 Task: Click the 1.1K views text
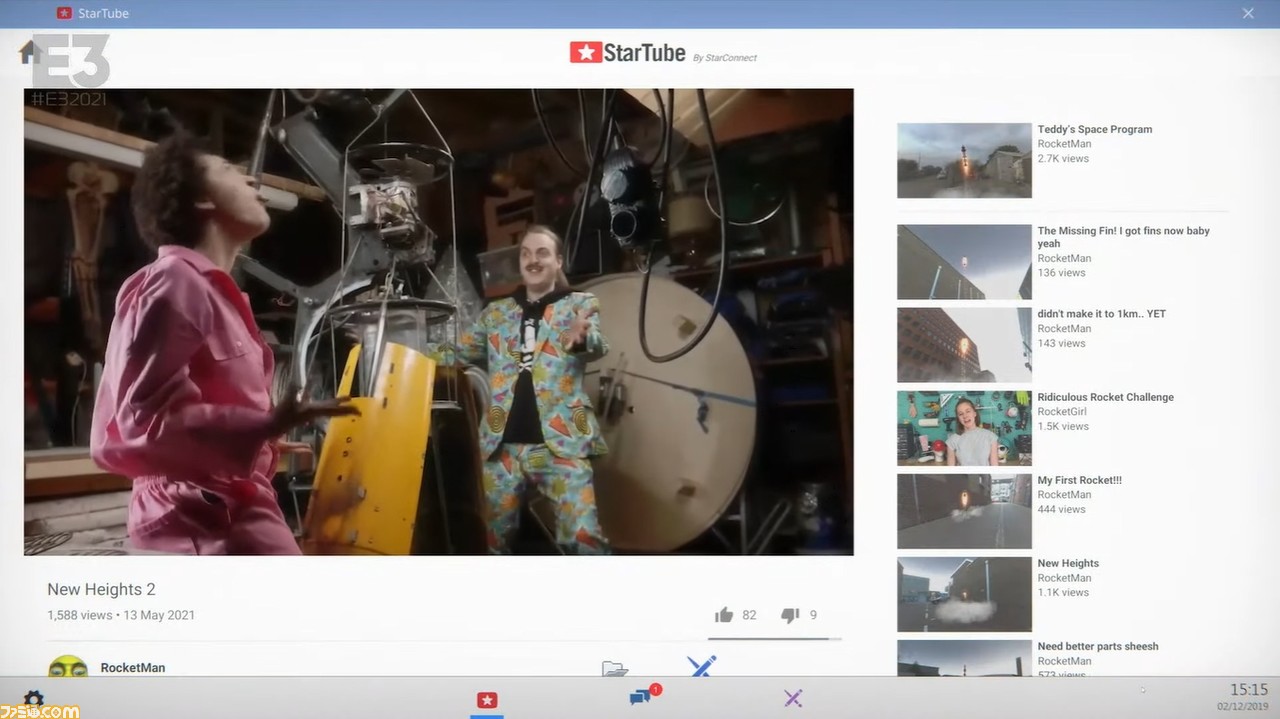pyautogui.click(x=1063, y=592)
